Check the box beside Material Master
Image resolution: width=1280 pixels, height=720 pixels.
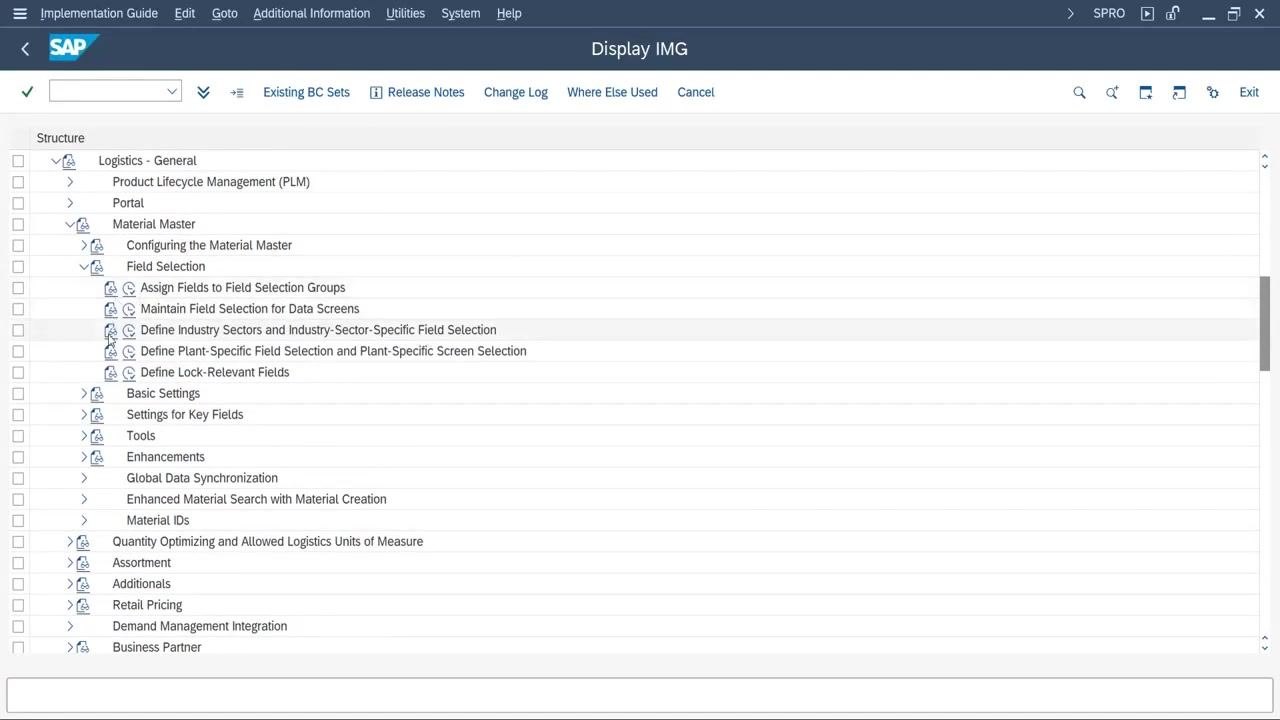(x=18, y=224)
